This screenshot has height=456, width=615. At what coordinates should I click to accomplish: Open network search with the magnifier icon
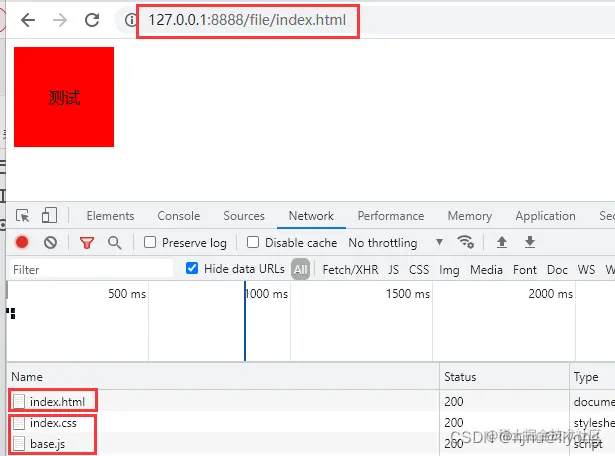115,243
